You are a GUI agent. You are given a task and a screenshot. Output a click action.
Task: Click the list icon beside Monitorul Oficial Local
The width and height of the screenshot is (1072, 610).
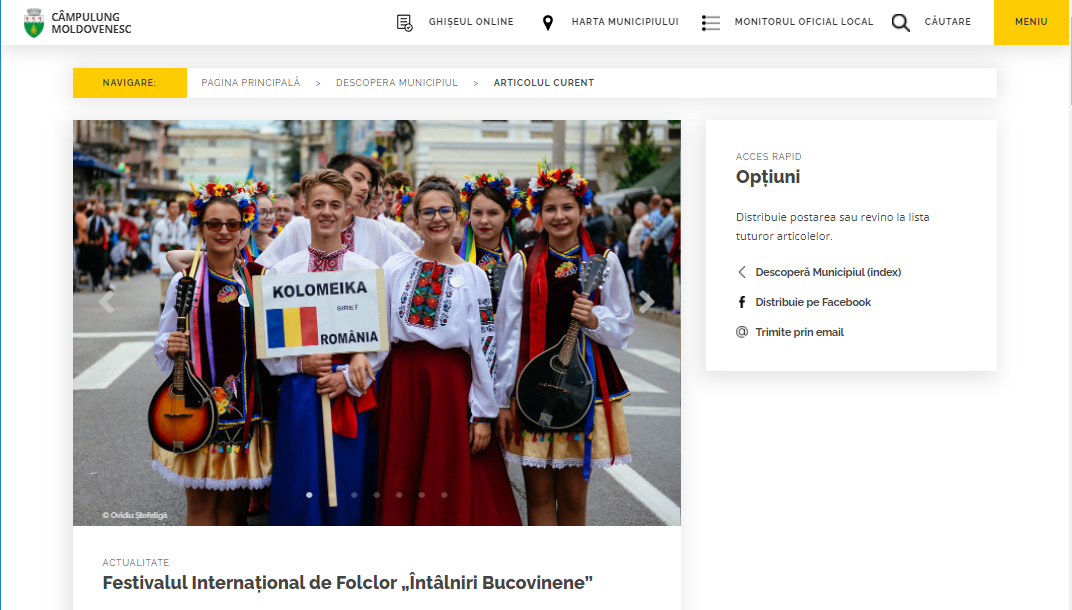click(711, 23)
